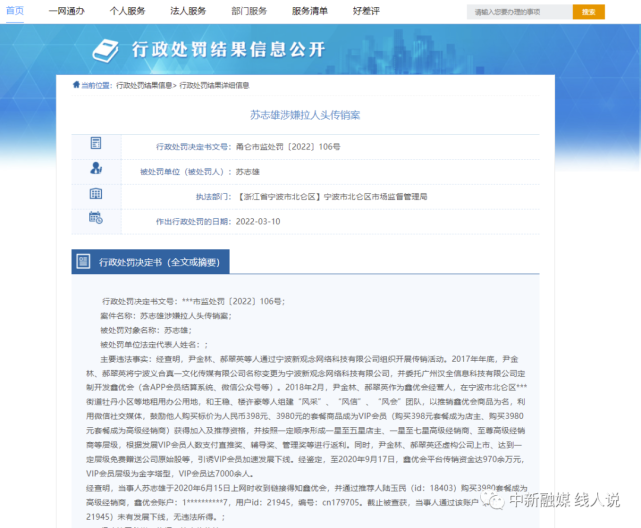Select 法人服务 in the navigation bar
Image resolution: width=641 pixels, height=528 pixels.
pos(188,11)
